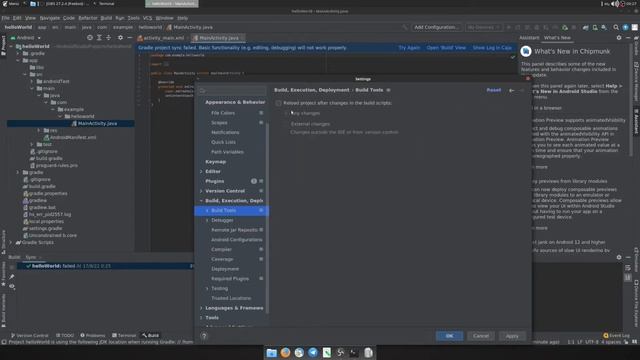This screenshot has height=360, width=640.
Task: Expand the Build Tools node arrow
Action: click(207, 210)
